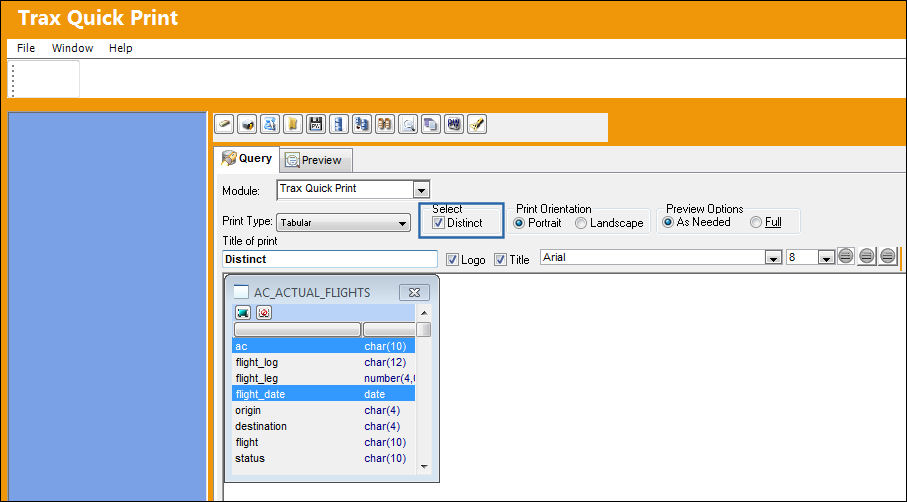Click the brown binoculars toolbar icon
The width and height of the screenshot is (907, 502).
click(x=385, y=124)
